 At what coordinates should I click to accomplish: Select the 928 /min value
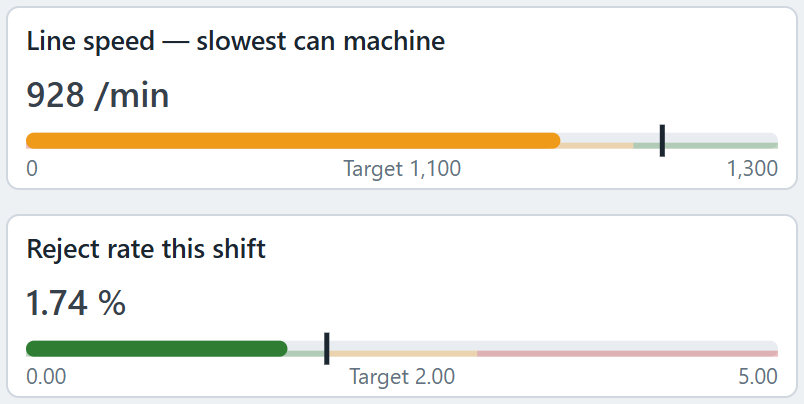coord(97,95)
